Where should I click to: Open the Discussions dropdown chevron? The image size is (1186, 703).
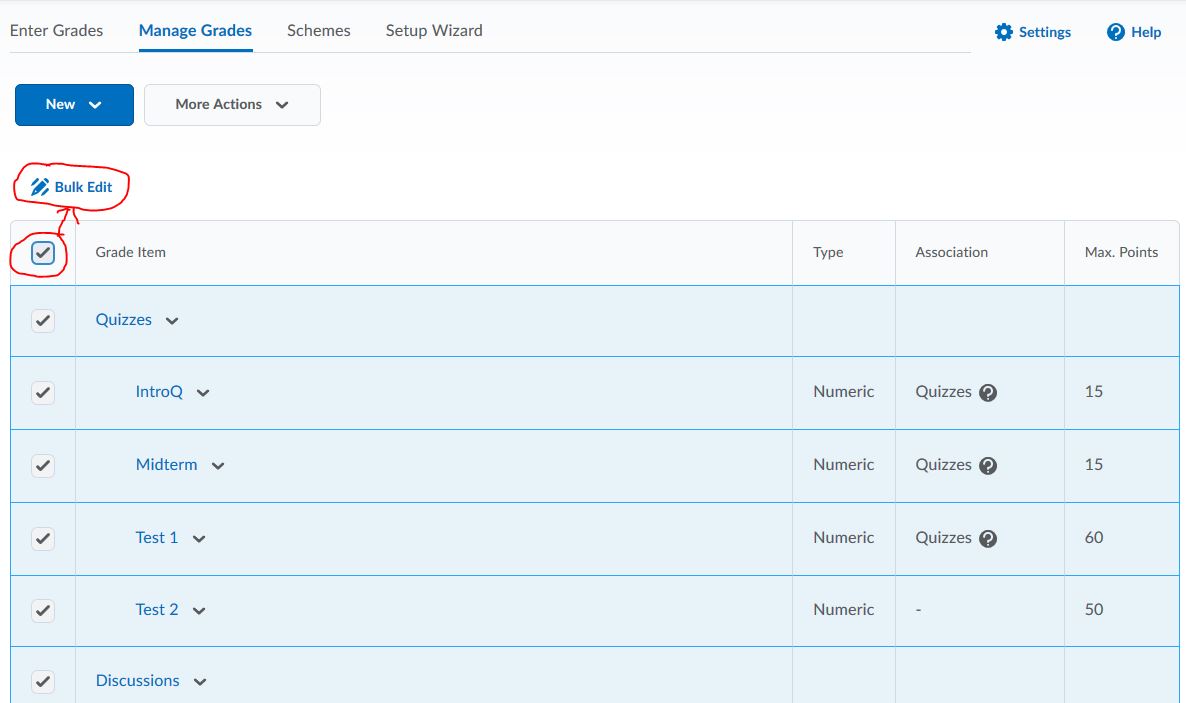coord(199,681)
